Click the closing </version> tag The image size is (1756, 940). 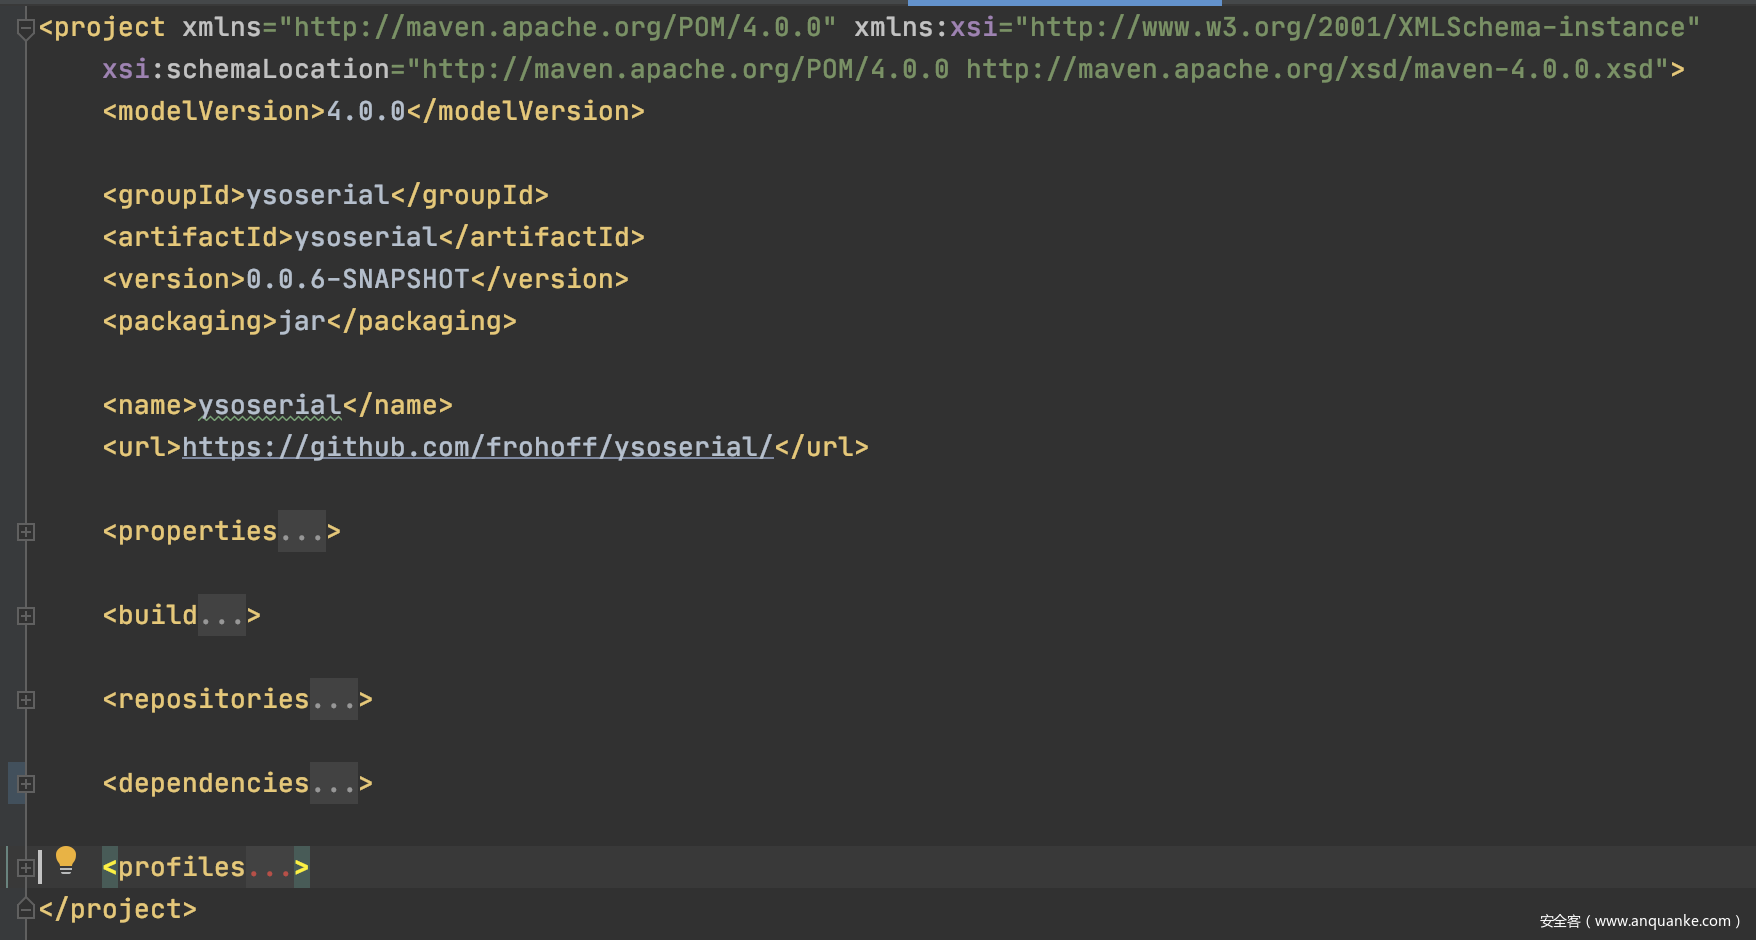click(x=550, y=279)
